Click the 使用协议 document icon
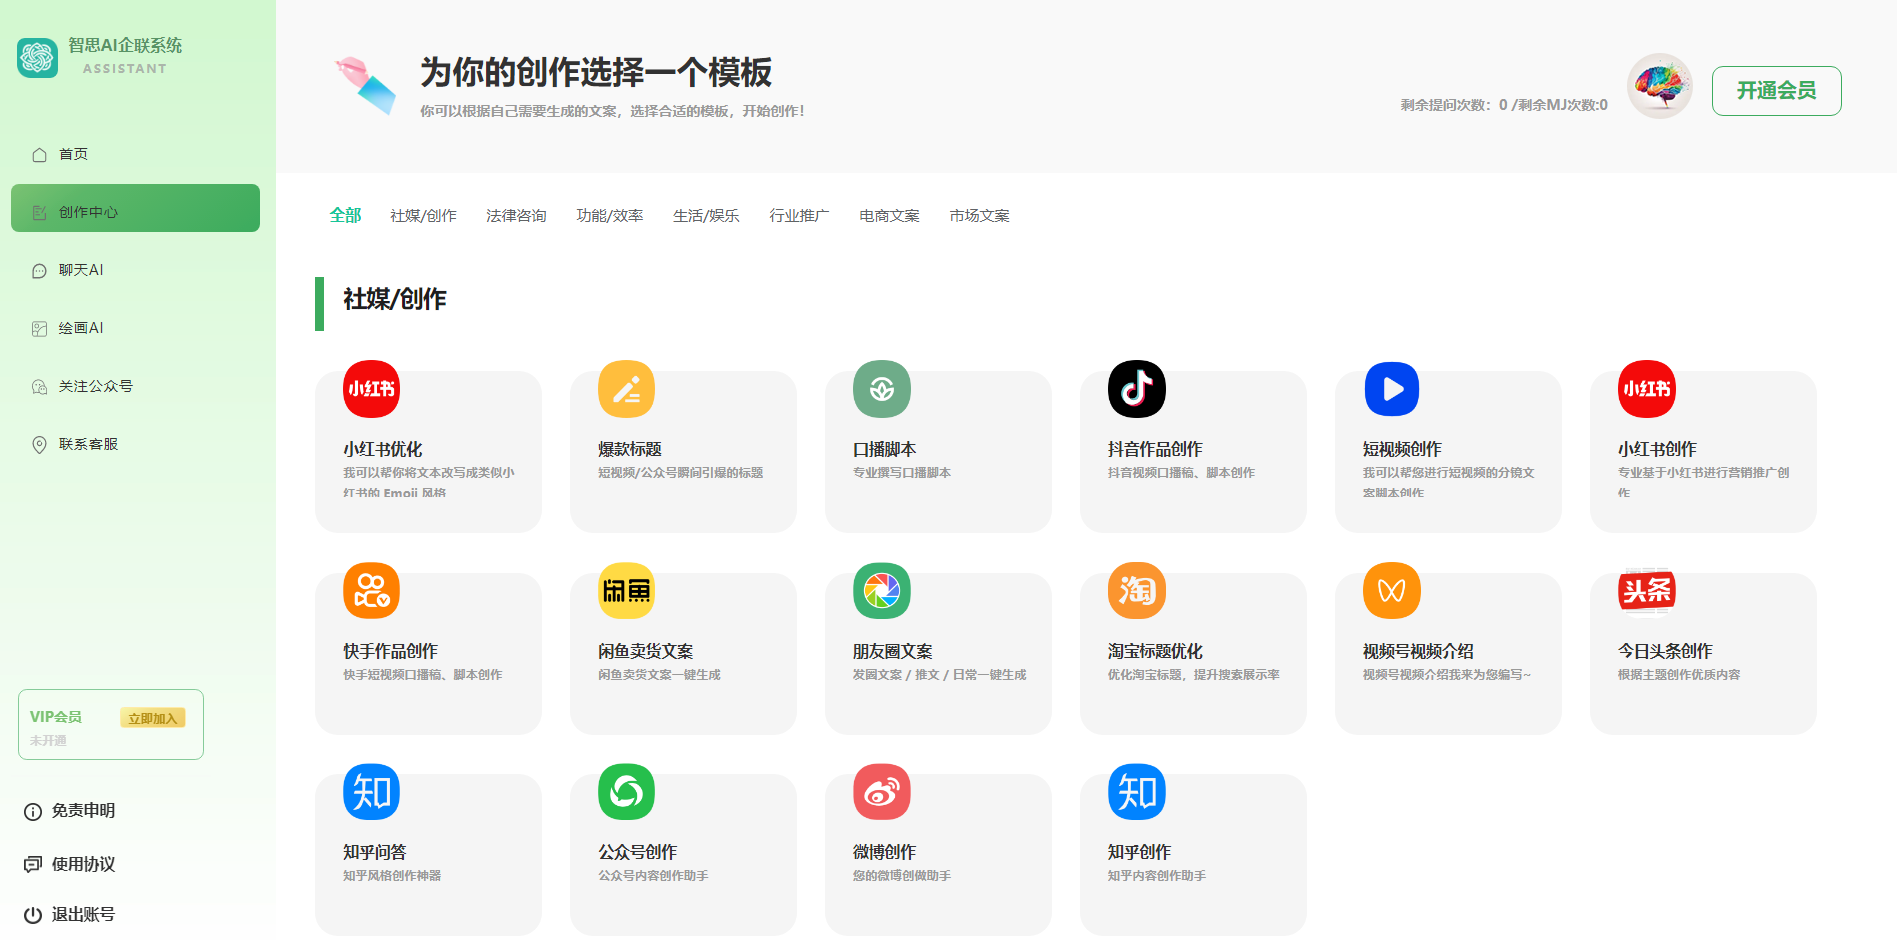Viewport: 1897px width, 940px height. point(33,864)
